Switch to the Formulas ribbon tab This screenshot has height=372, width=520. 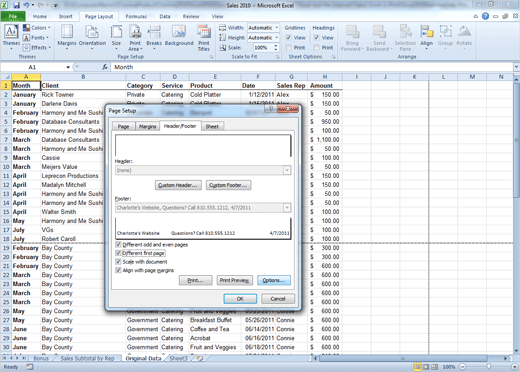(x=136, y=16)
